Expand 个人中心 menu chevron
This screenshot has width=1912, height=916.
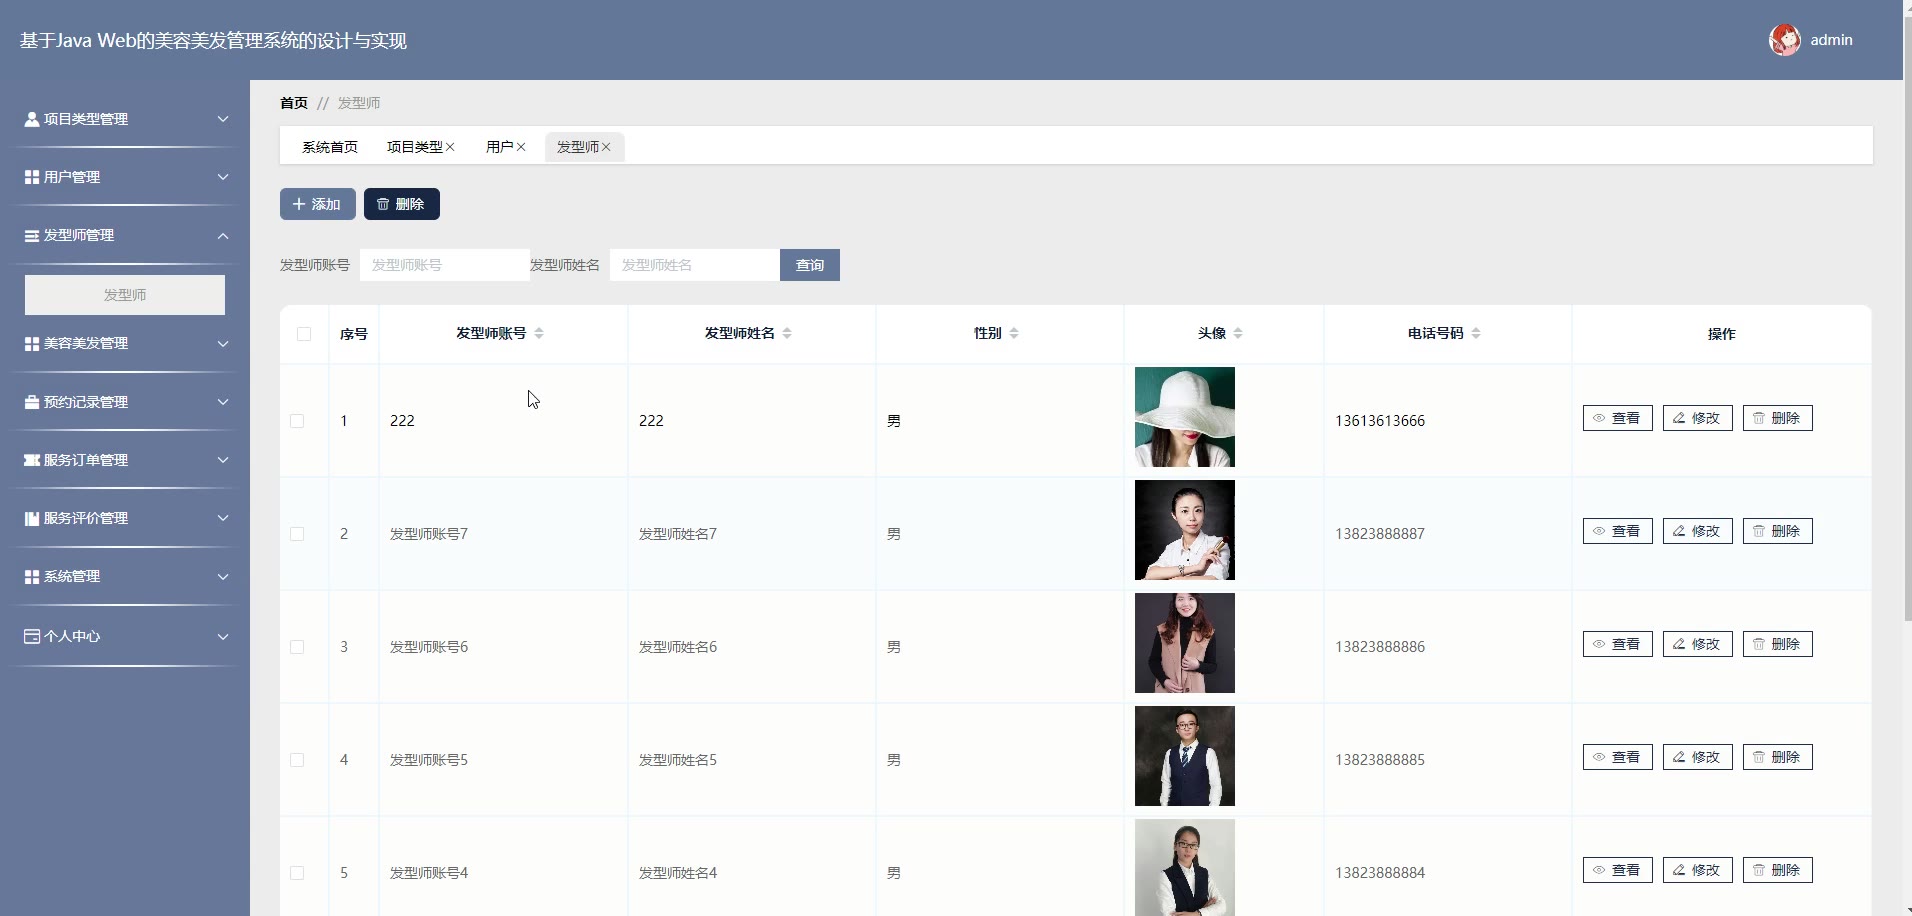[223, 636]
